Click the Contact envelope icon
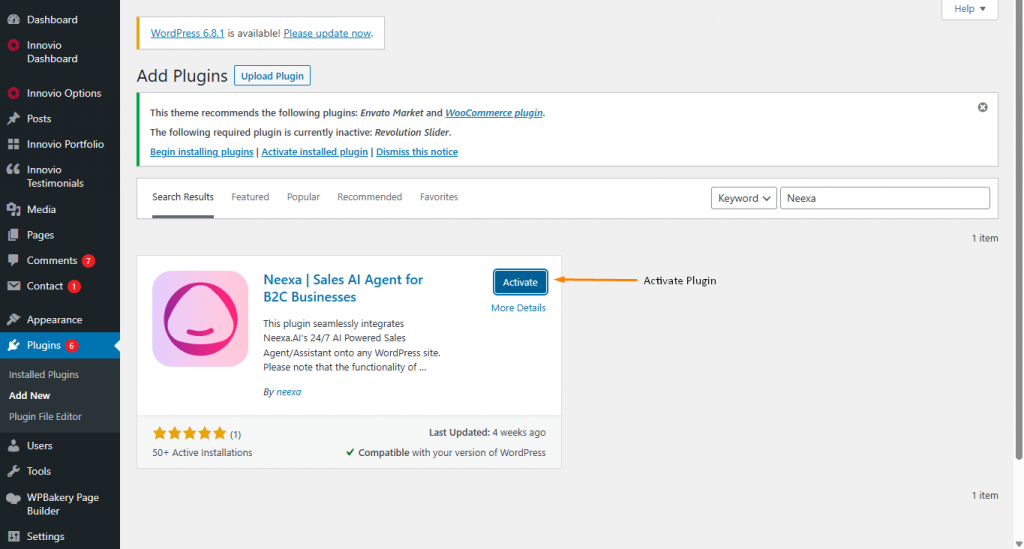Viewport: 1024px width, 549px height. (x=13, y=286)
